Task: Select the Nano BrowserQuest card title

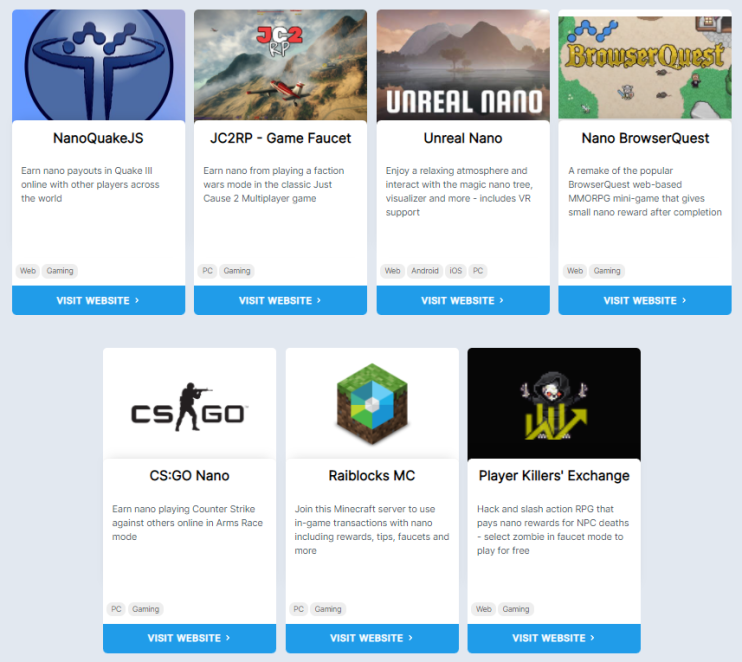Action: [x=645, y=138]
